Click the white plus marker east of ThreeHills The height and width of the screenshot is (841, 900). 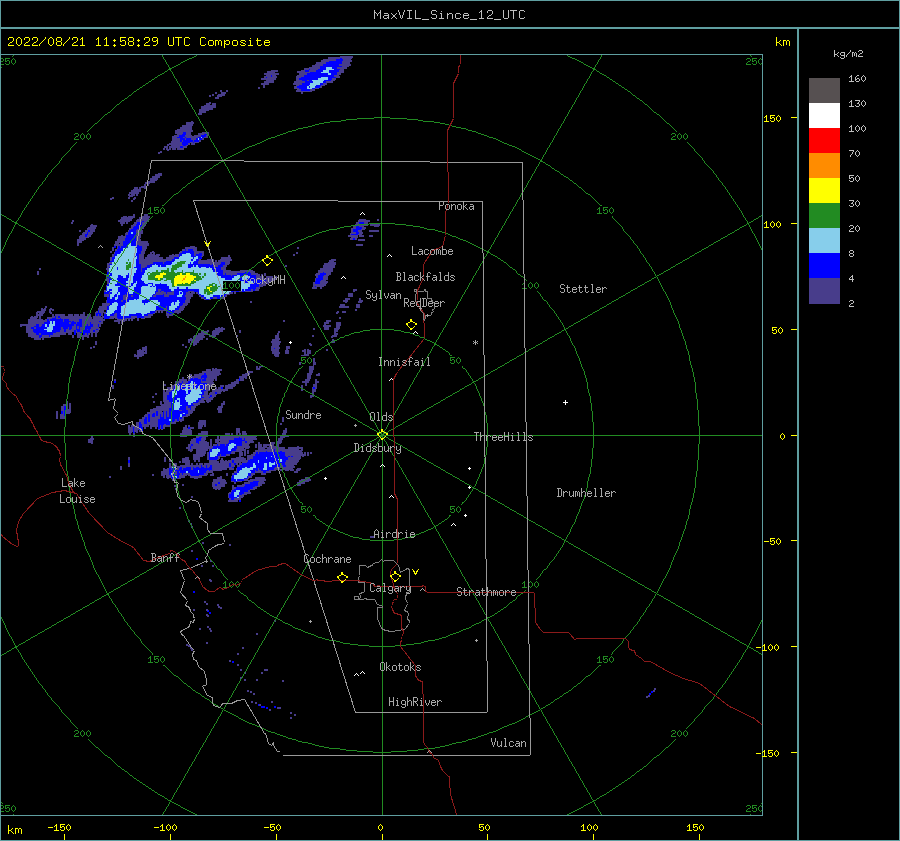(x=565, y=402)
